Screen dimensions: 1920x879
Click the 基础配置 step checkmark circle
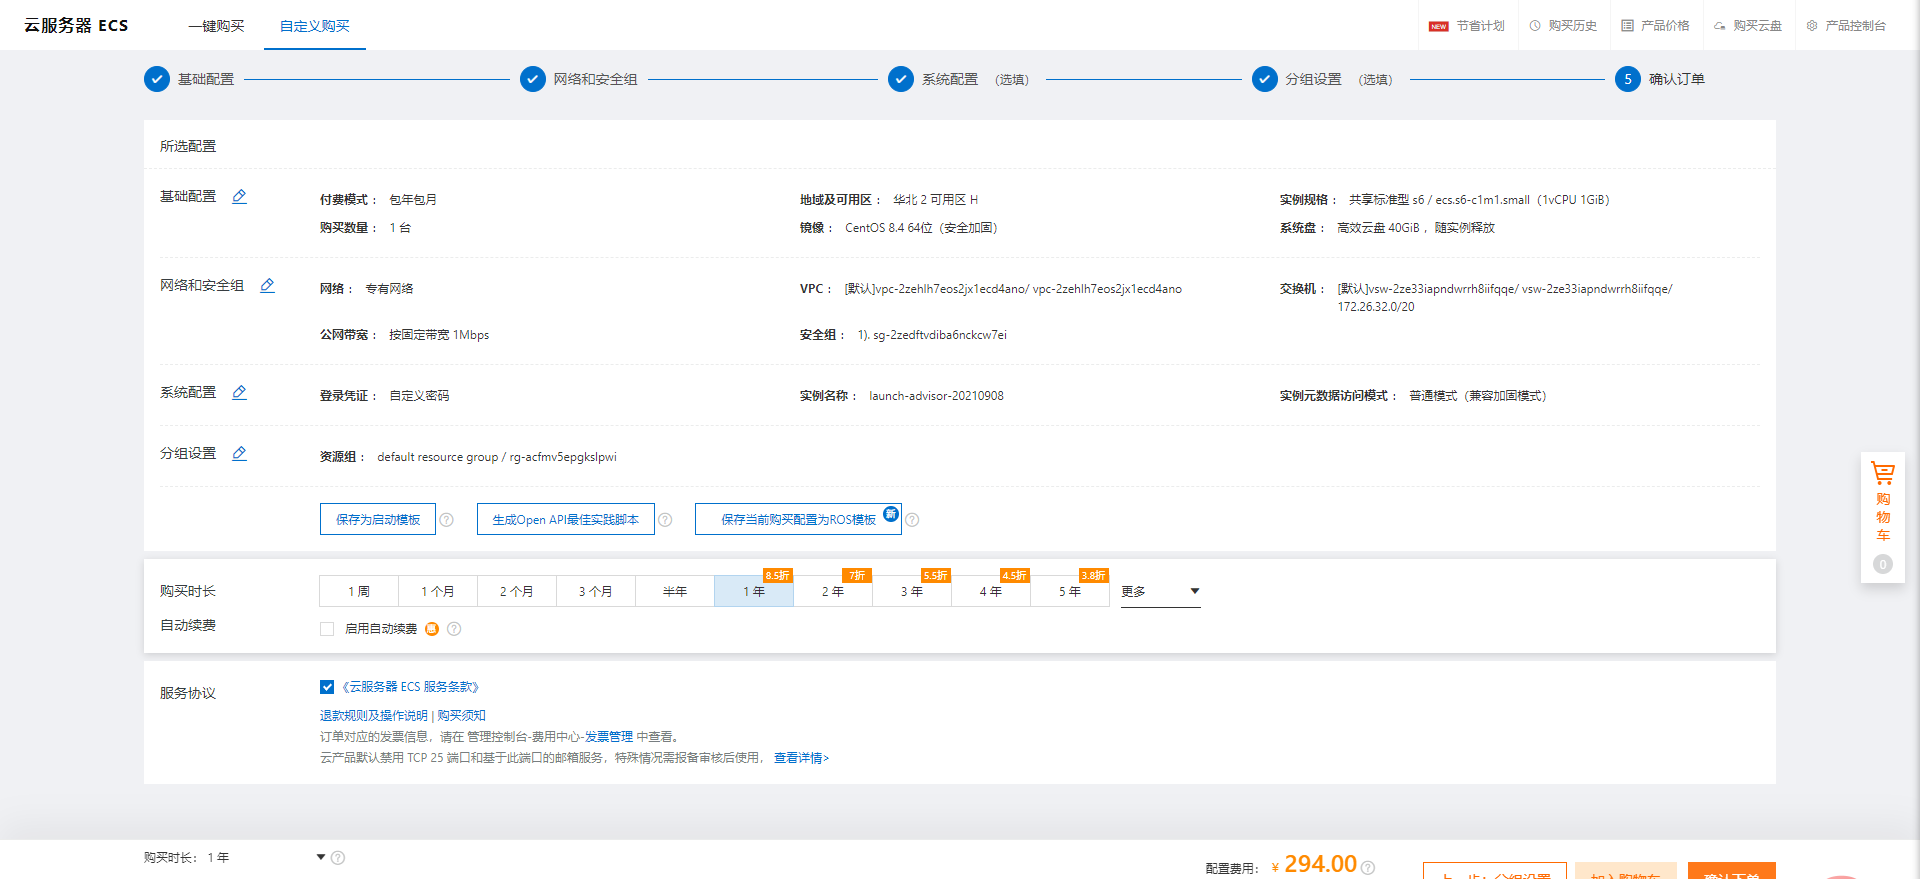click(157, 79)
